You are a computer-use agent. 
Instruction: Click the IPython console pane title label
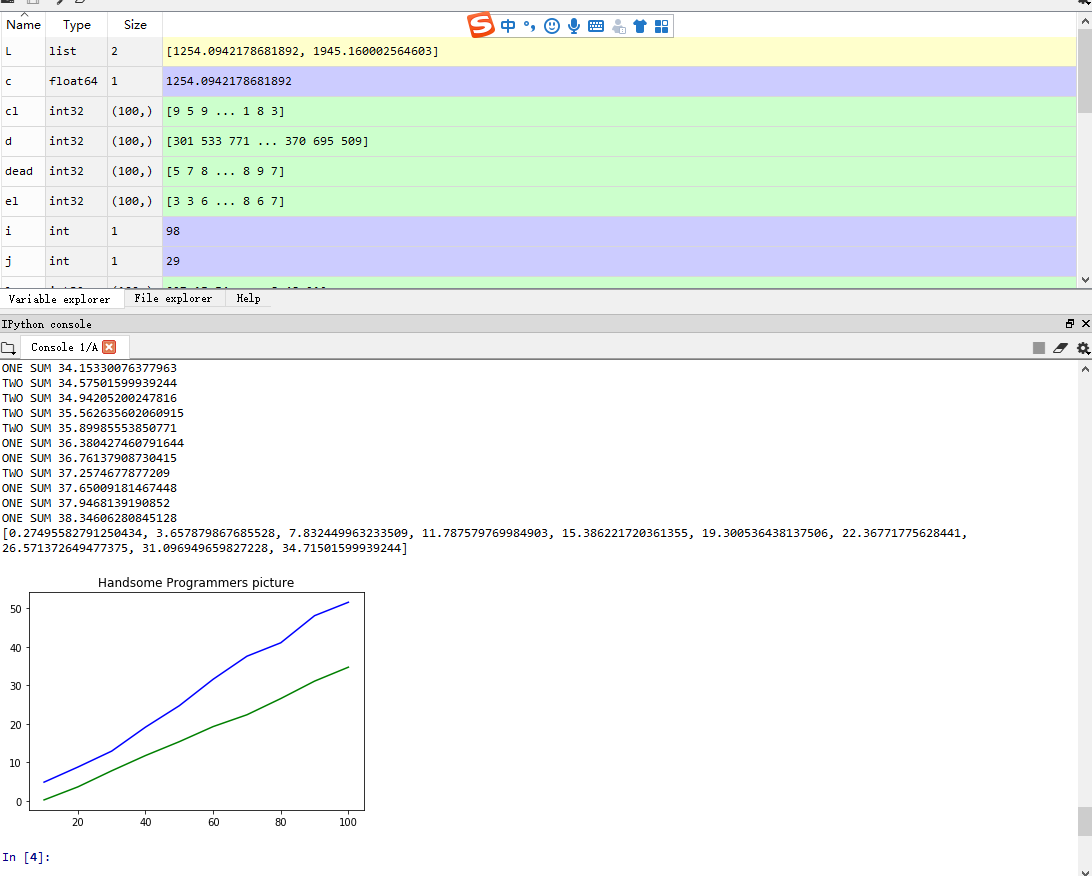point(46,324)
